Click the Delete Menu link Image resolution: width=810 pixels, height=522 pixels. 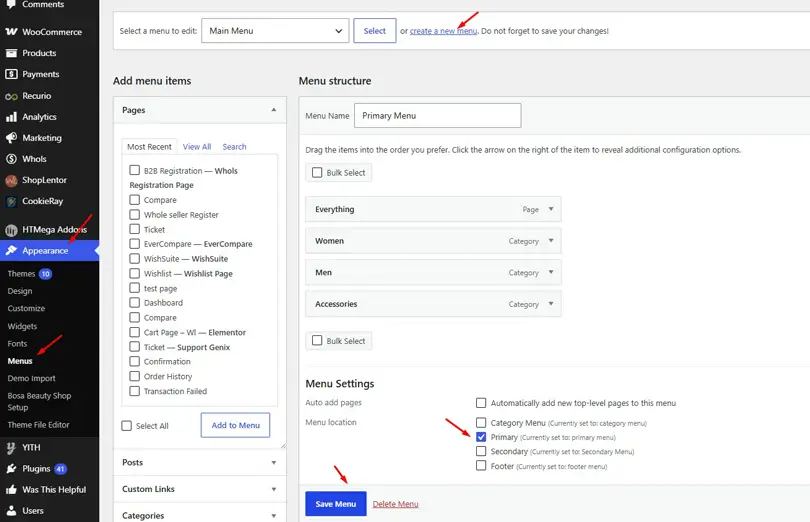[x=395, y=504]
